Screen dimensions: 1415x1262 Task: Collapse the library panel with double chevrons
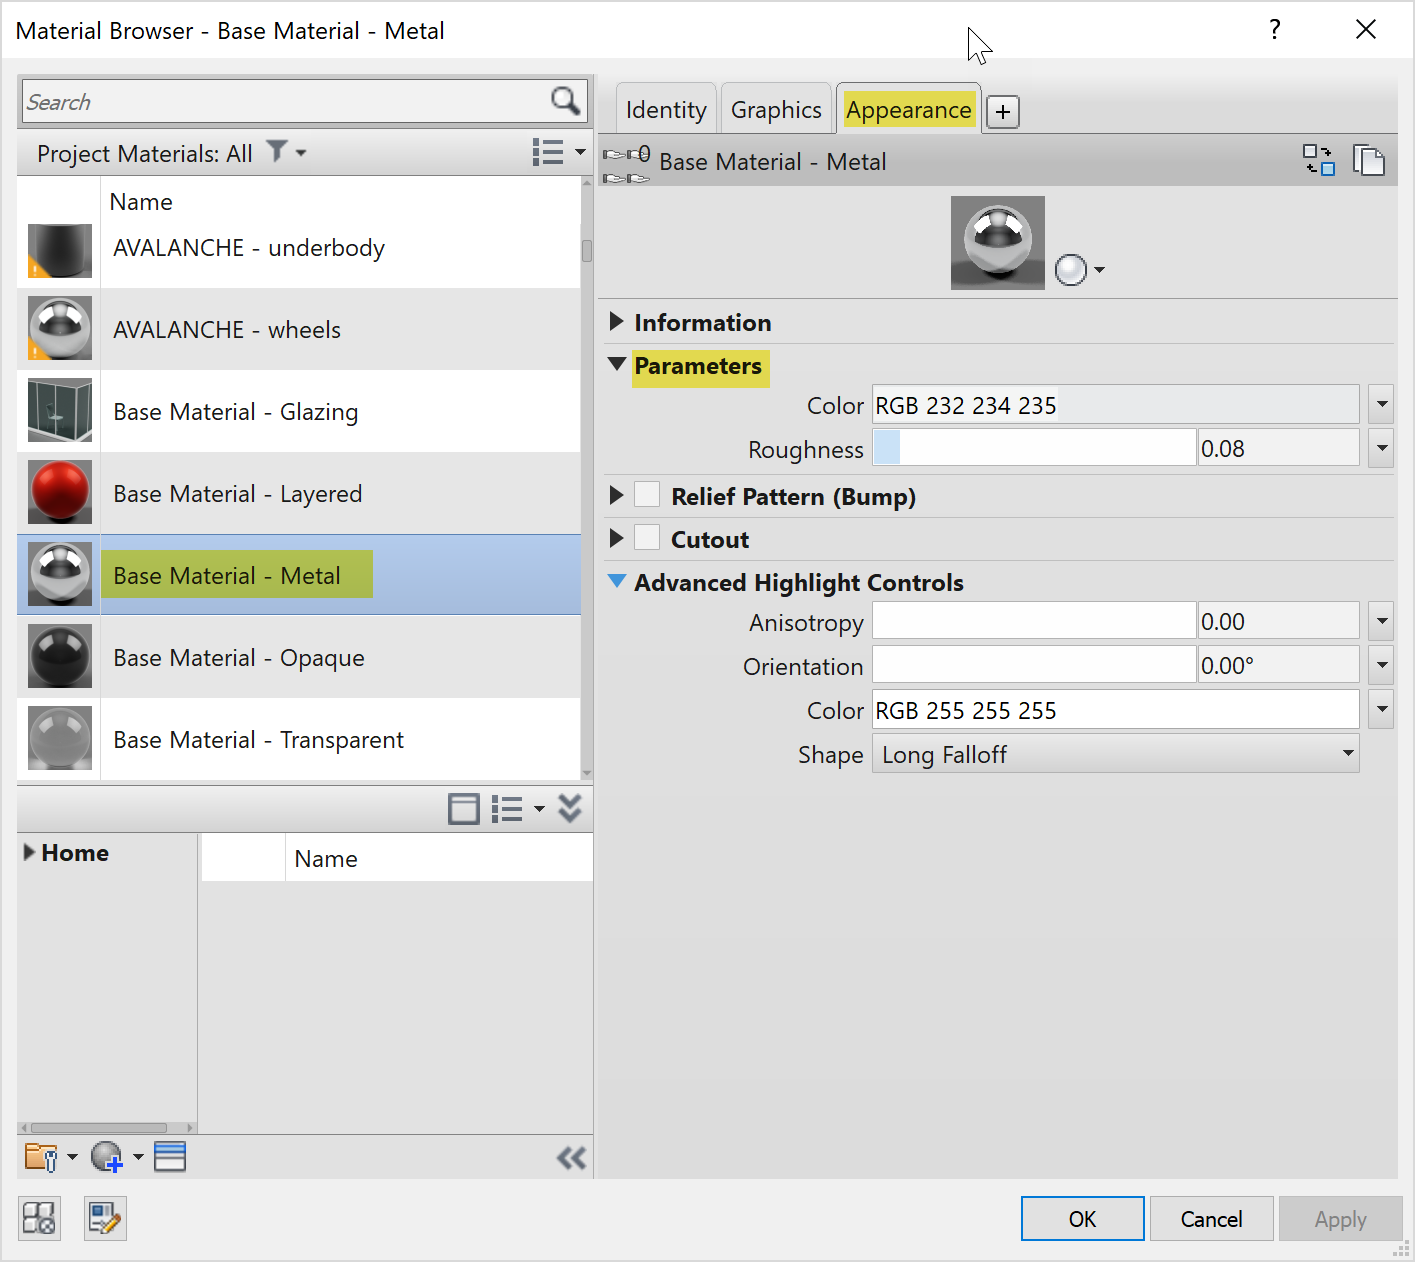click(x=571, y=1157)
